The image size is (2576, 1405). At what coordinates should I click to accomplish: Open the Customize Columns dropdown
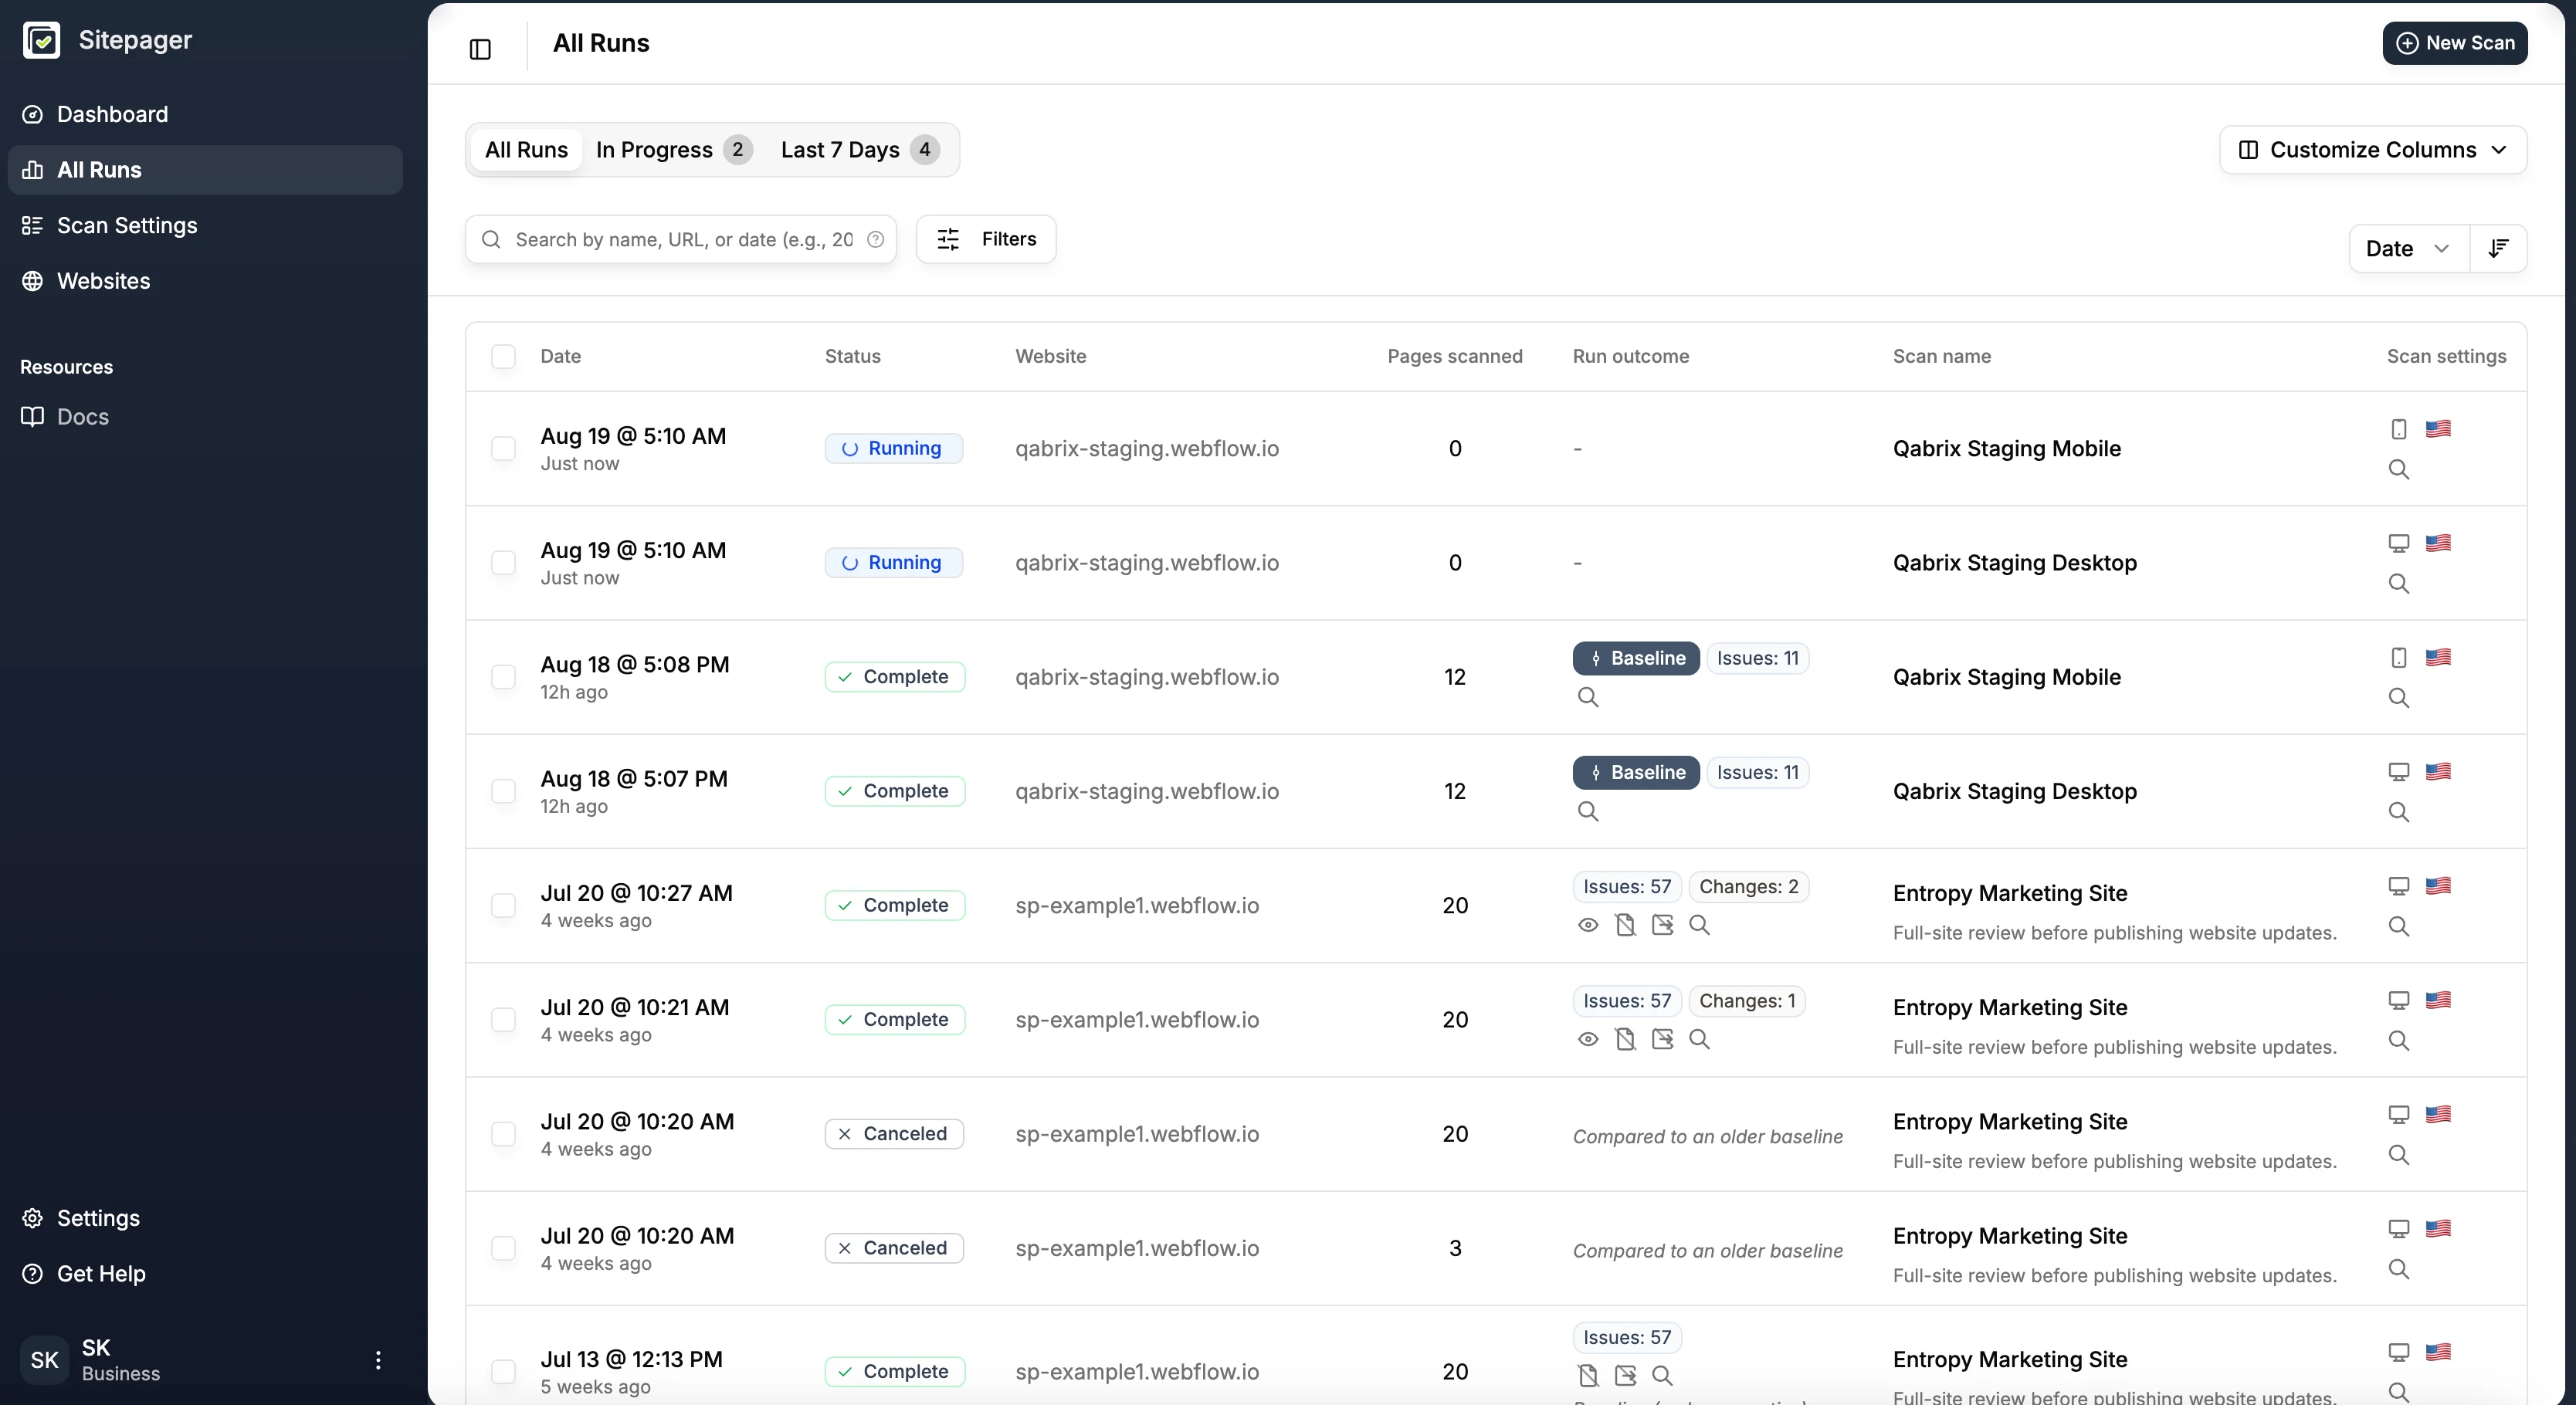pyautogui.click(x=2373, y=150)
